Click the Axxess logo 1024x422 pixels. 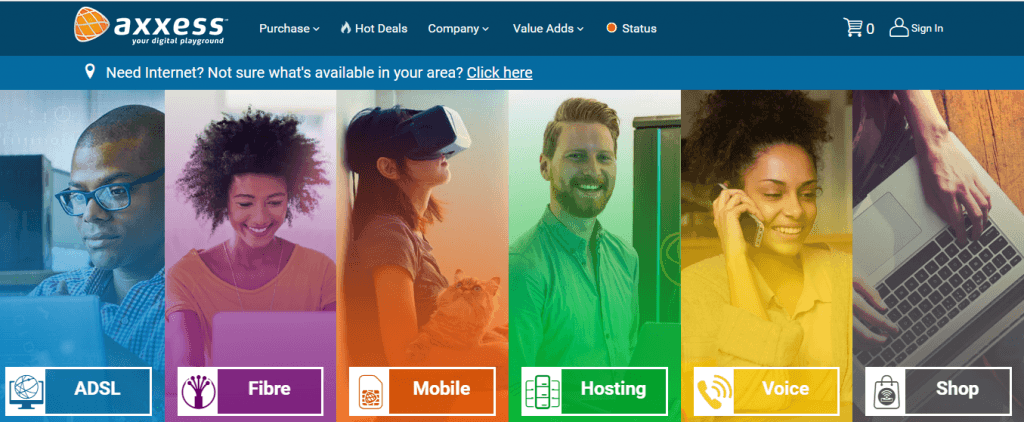[151, 25]
